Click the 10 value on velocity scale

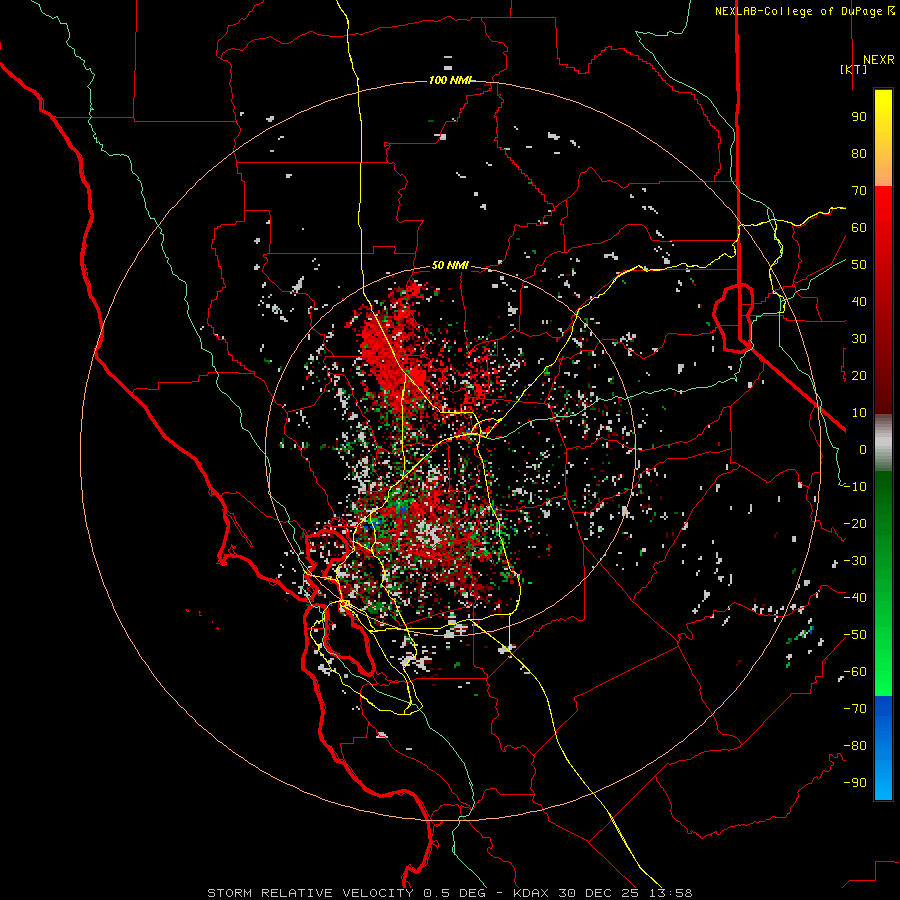[859, 413]
